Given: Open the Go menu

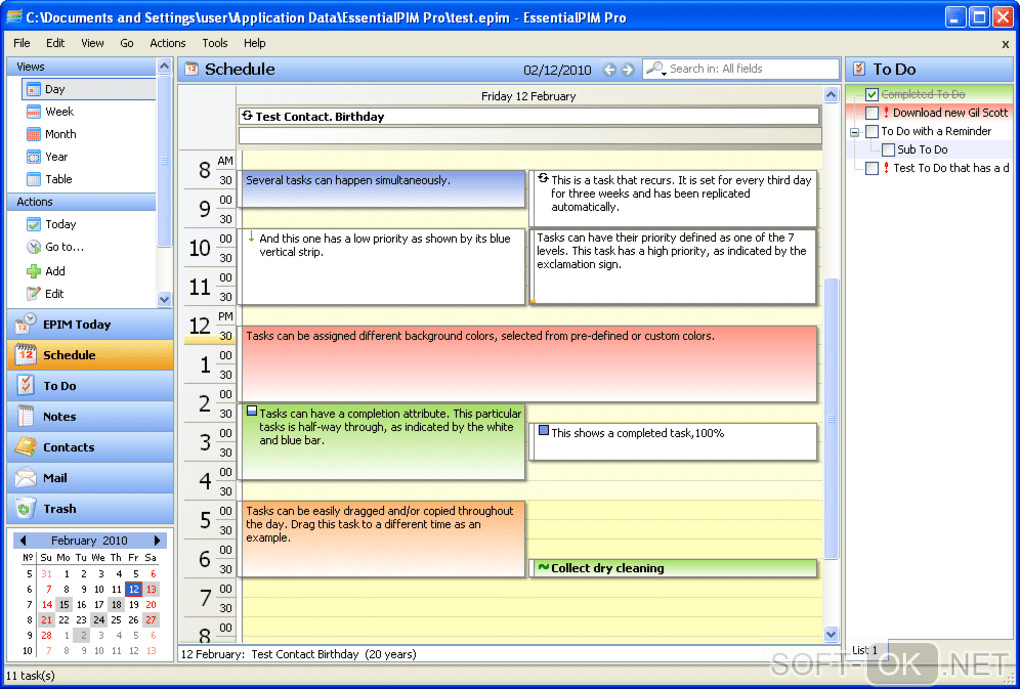Looking at the screenshot, I should coord(127,43).
